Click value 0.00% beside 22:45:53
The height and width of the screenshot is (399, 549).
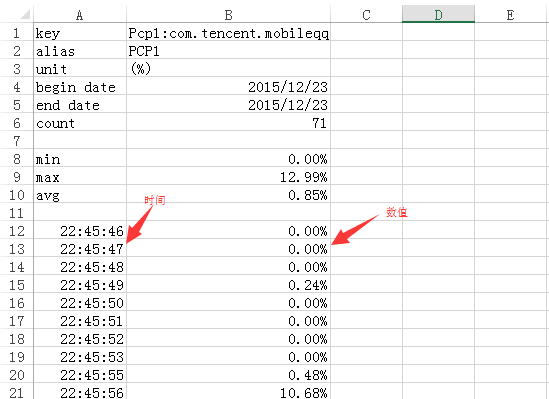pyautogui.click(x=228, y=357)
